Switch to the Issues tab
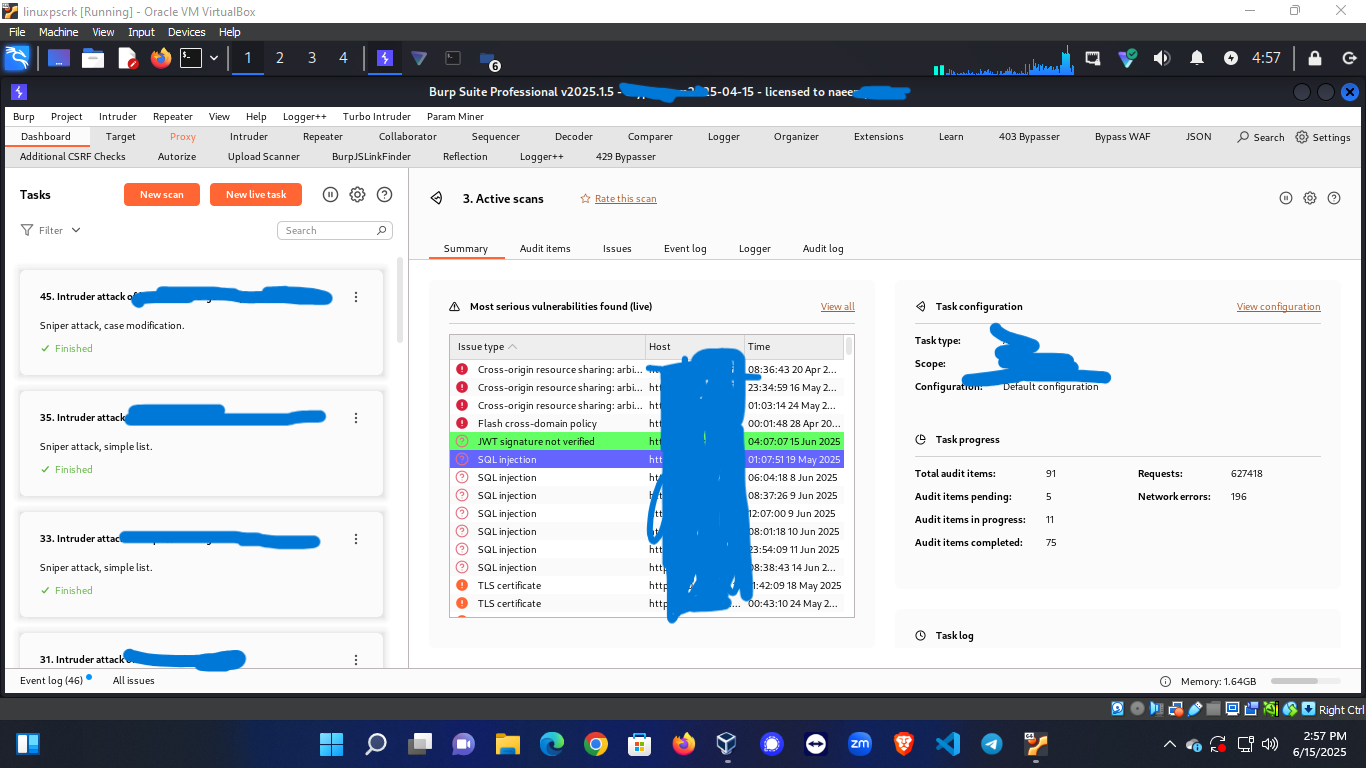1366x768 pixels. (617, 248)
